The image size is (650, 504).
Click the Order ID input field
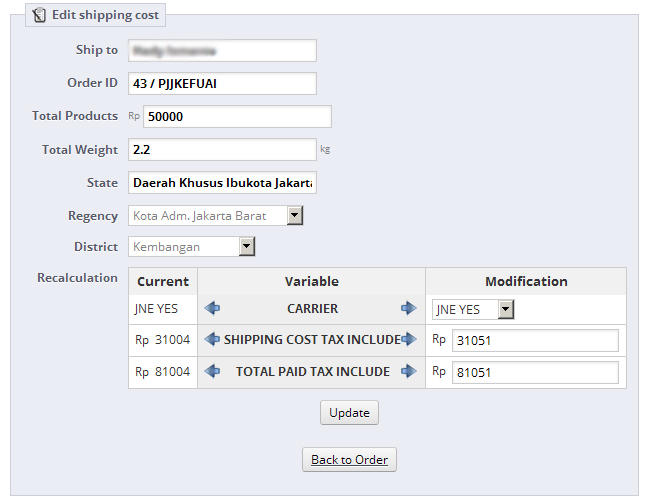coord(222,83)
